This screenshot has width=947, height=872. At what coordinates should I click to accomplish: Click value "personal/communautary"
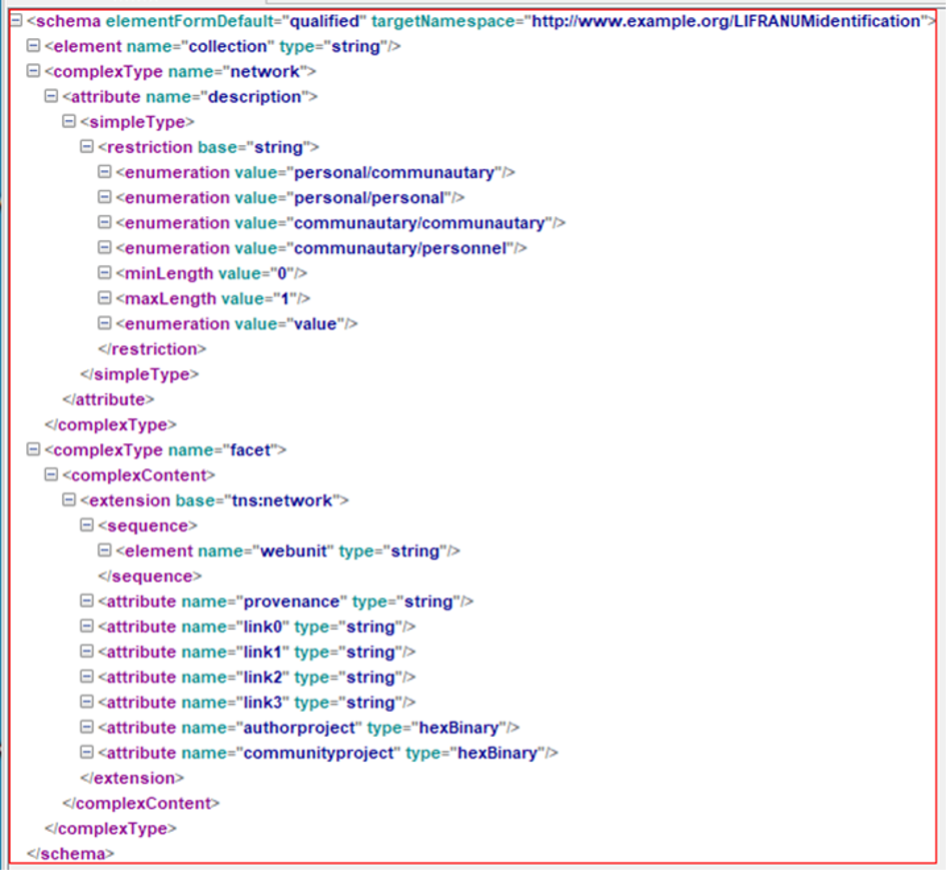pyautogui.click(x=394, y=173)
